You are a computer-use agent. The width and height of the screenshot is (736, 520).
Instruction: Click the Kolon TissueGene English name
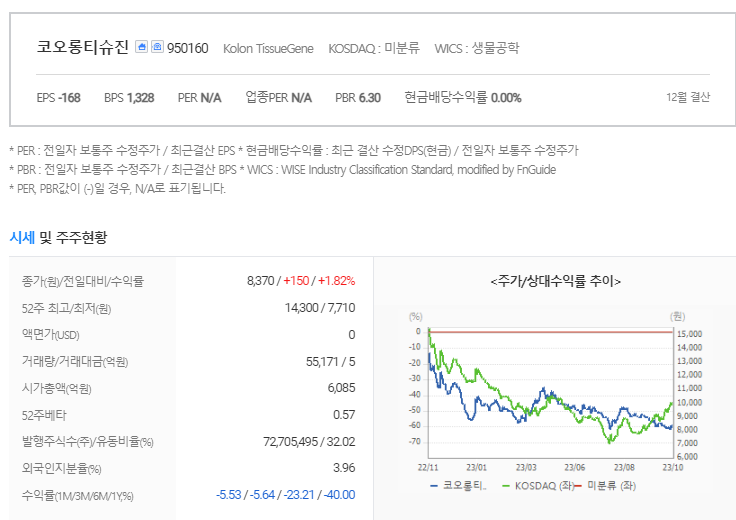(268, 48)
